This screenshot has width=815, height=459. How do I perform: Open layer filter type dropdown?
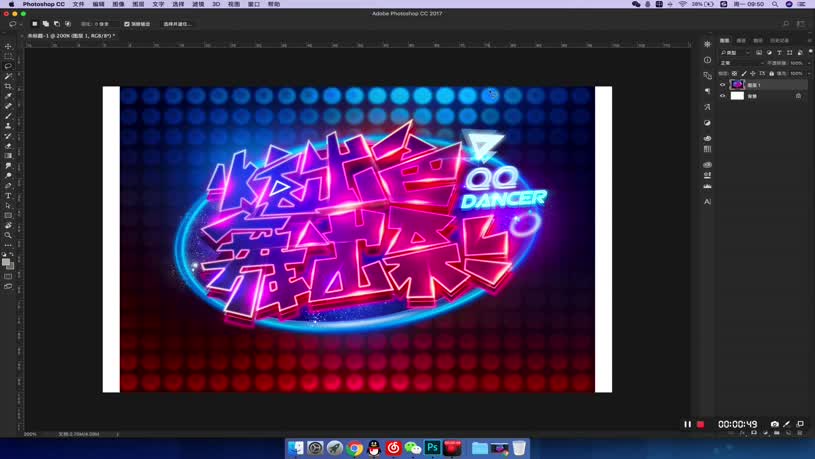click(735, 53)
